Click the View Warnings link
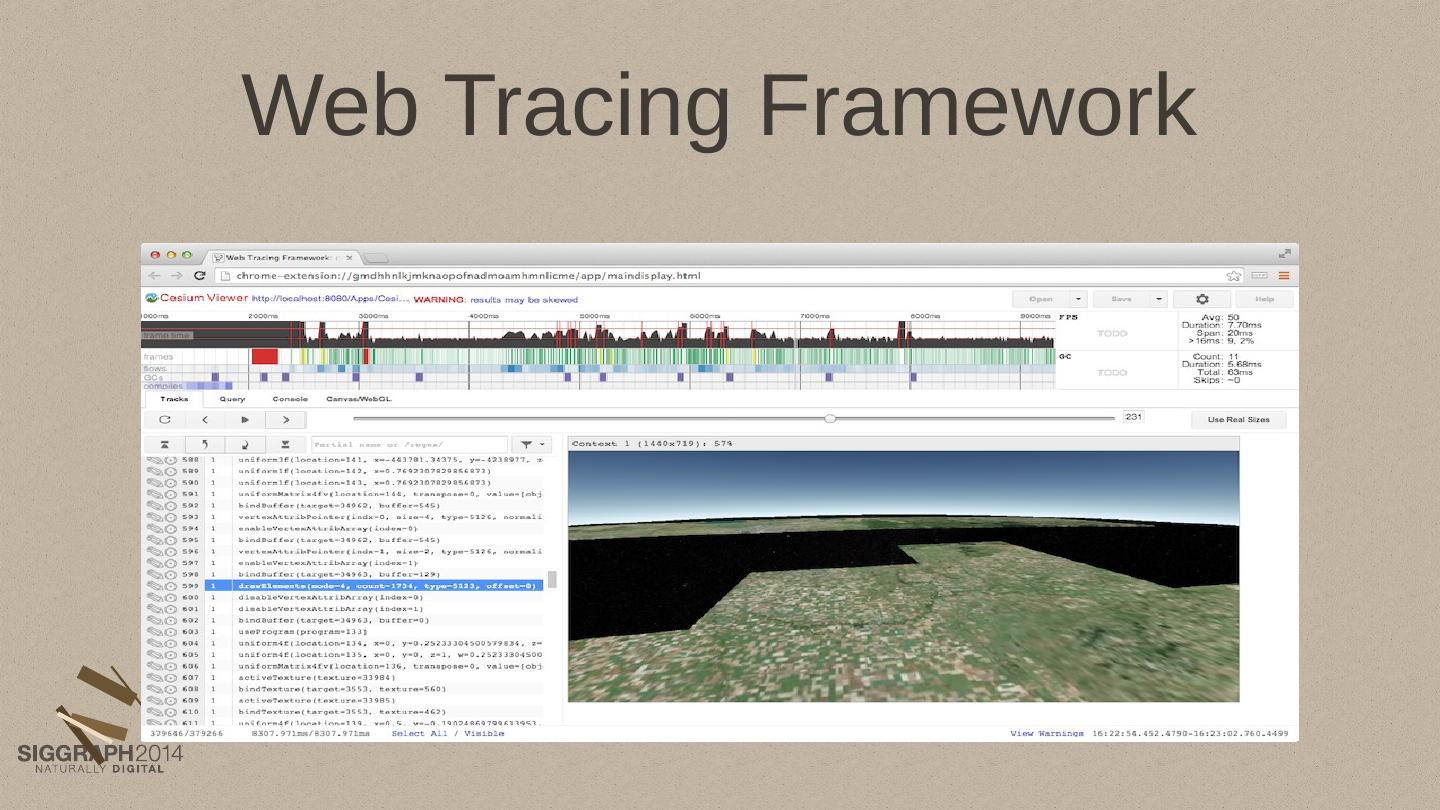Screen dimensions: 1440x810 click(1046, 734)
